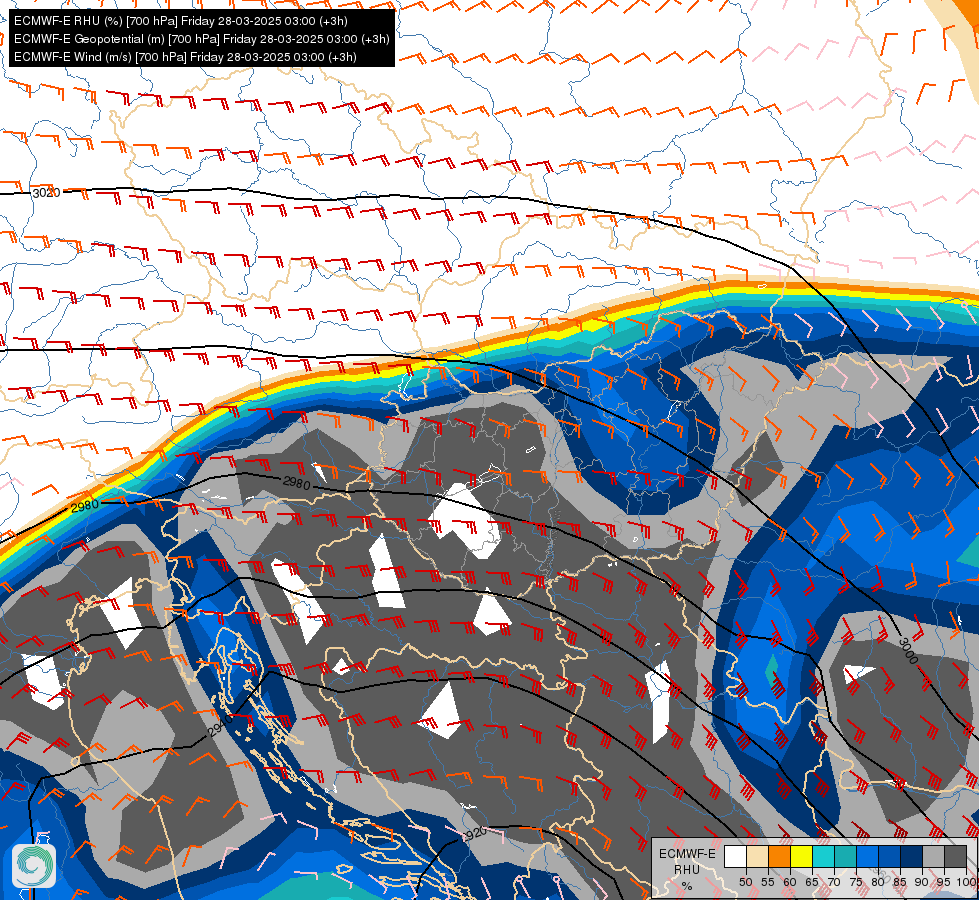Click the legend tick label 75
Image resolution: width=979 pixels, height=900 pixels.
(856, 882)
